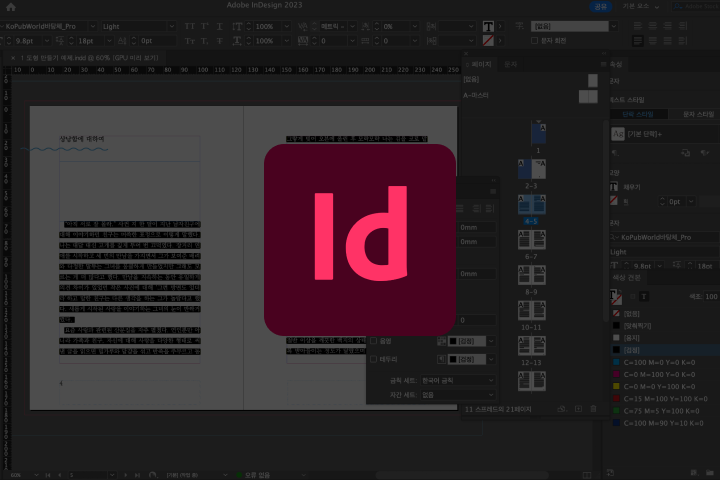Click the KoPubWorld font field in Properties
Image resolution: width=720 pixels, height=480 pixels.
coord(665,237)
